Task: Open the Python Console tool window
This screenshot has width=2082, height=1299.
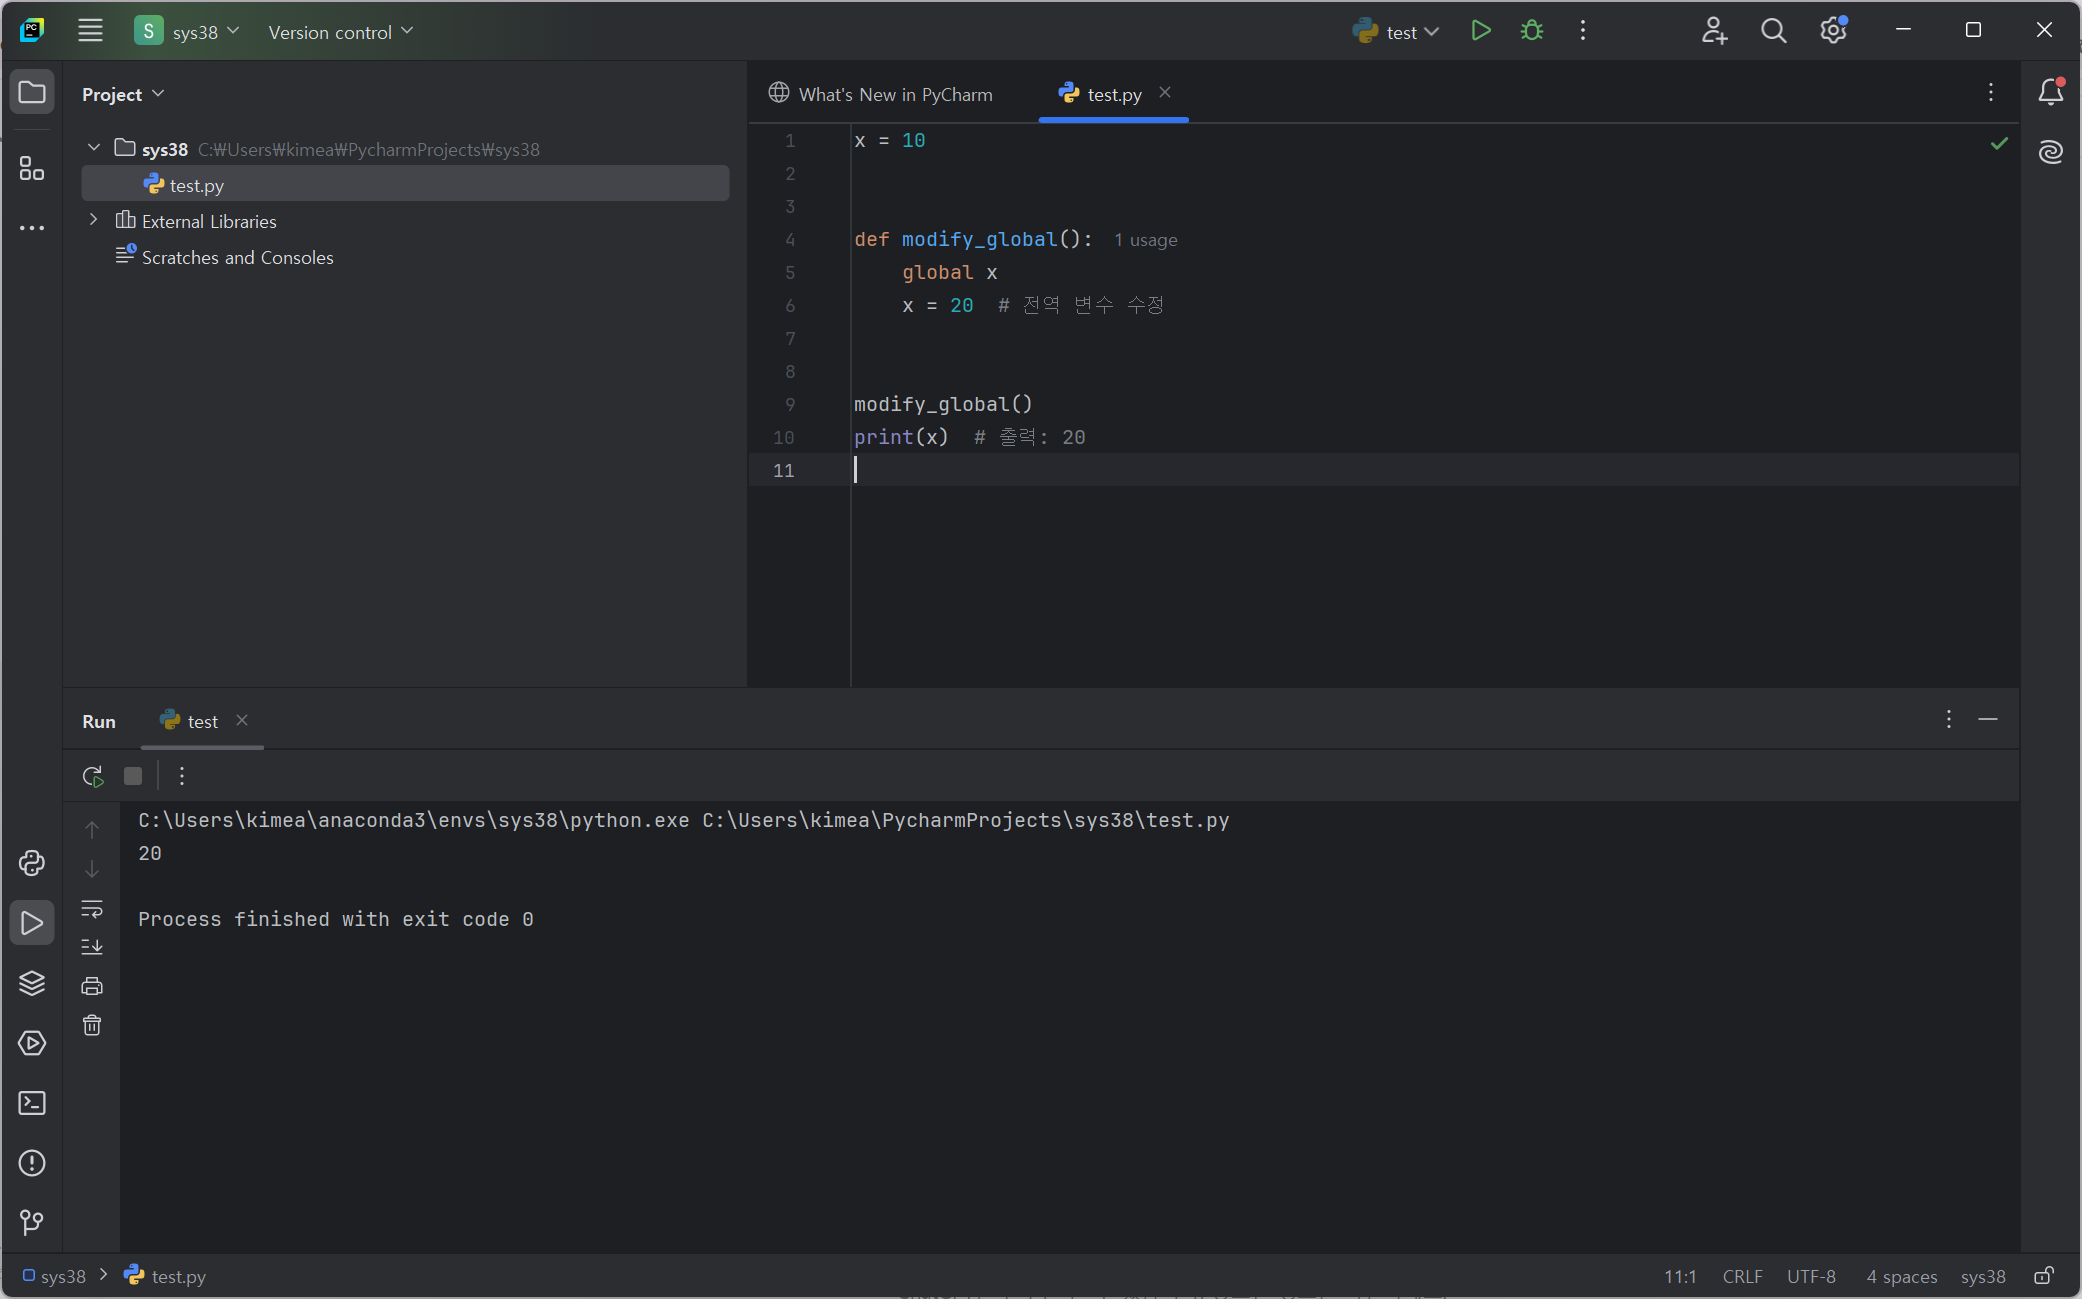Action: coord(32,863)
